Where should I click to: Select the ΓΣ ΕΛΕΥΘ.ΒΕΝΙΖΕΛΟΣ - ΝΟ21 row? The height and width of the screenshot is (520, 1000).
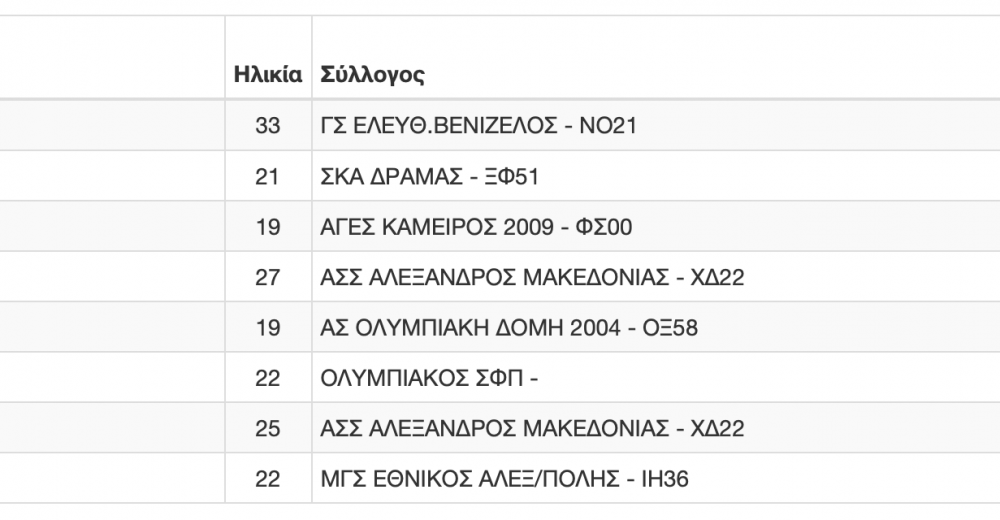[x=500, y=125]
